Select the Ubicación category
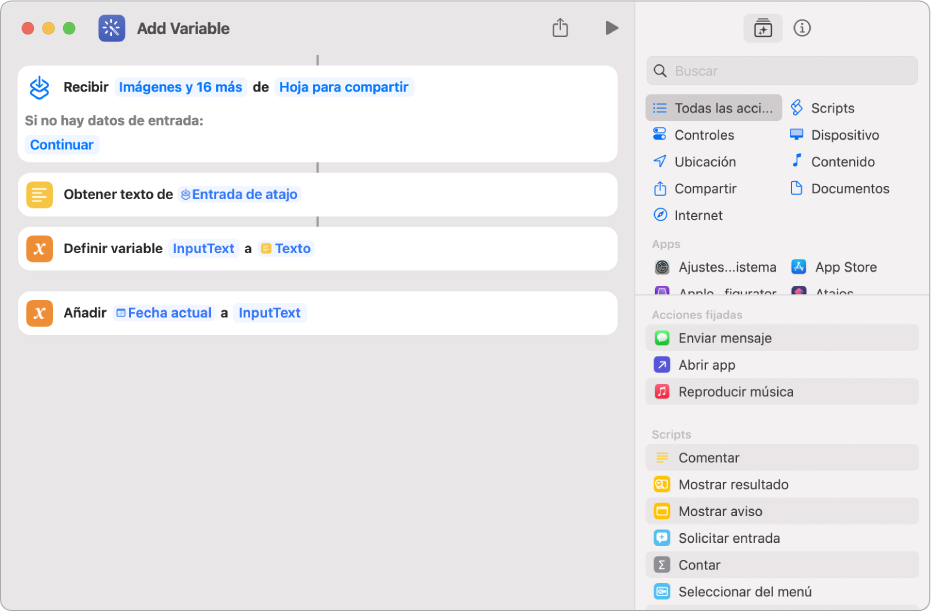The image size is (931, 612). [x=694, y=161]
